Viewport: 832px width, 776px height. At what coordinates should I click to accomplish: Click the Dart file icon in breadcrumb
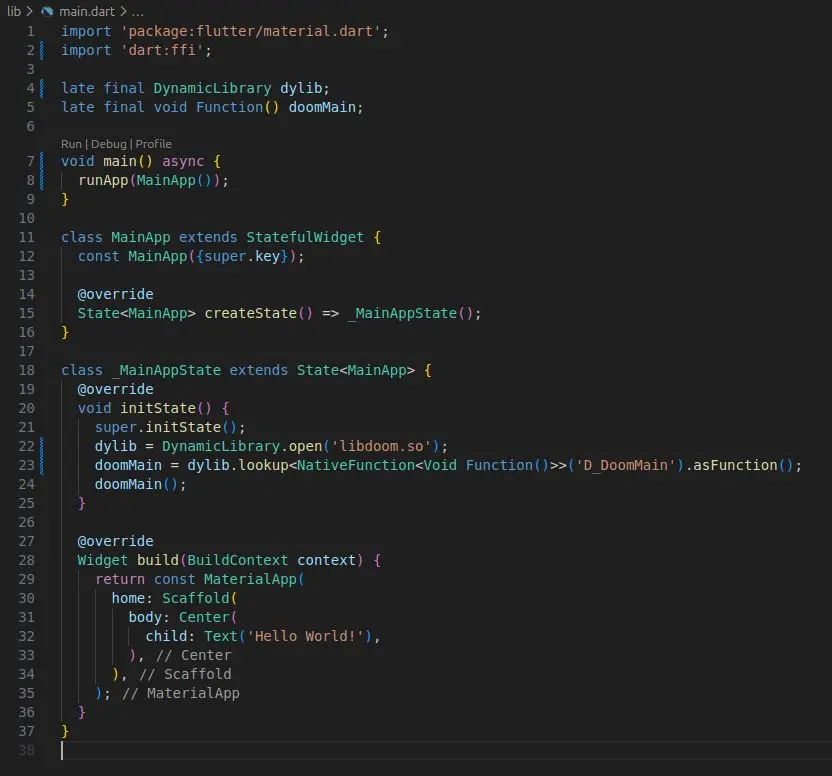click(x=46, y=10)
